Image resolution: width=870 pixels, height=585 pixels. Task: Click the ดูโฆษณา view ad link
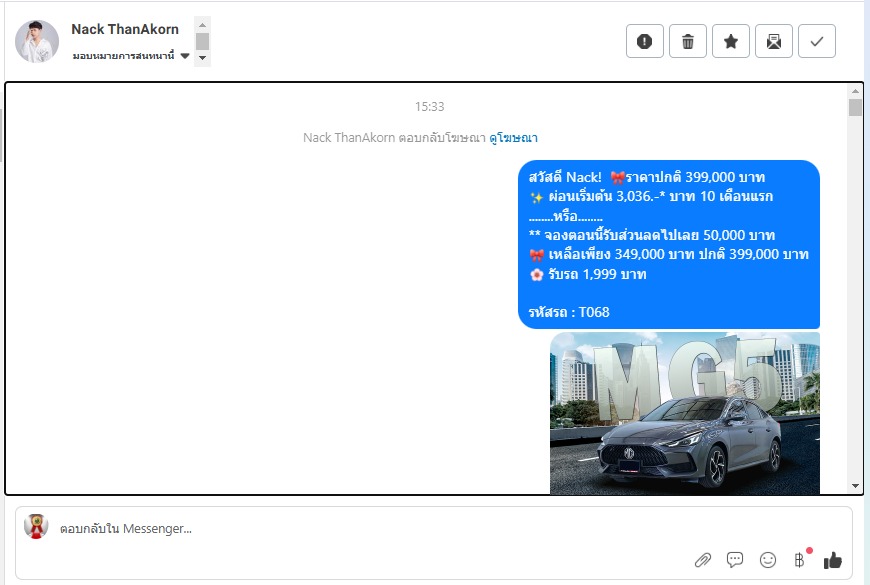pos(513,138)
